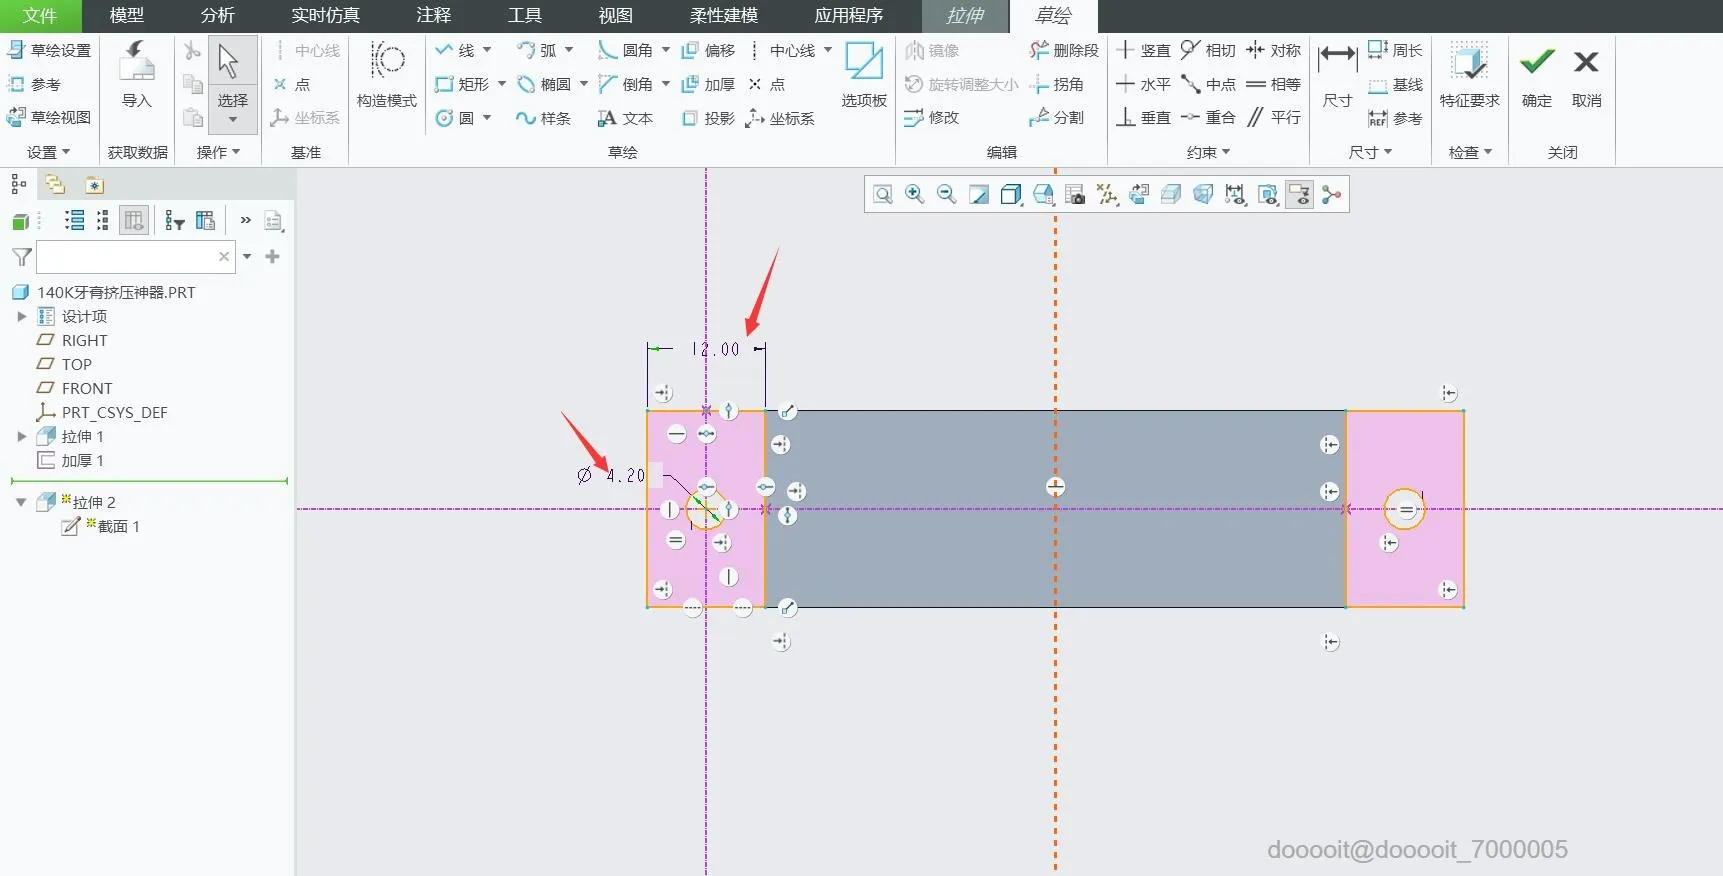Open 草绘设置 sketch setup
Viewport: 1723px width, 876px height.
point(49,50)
